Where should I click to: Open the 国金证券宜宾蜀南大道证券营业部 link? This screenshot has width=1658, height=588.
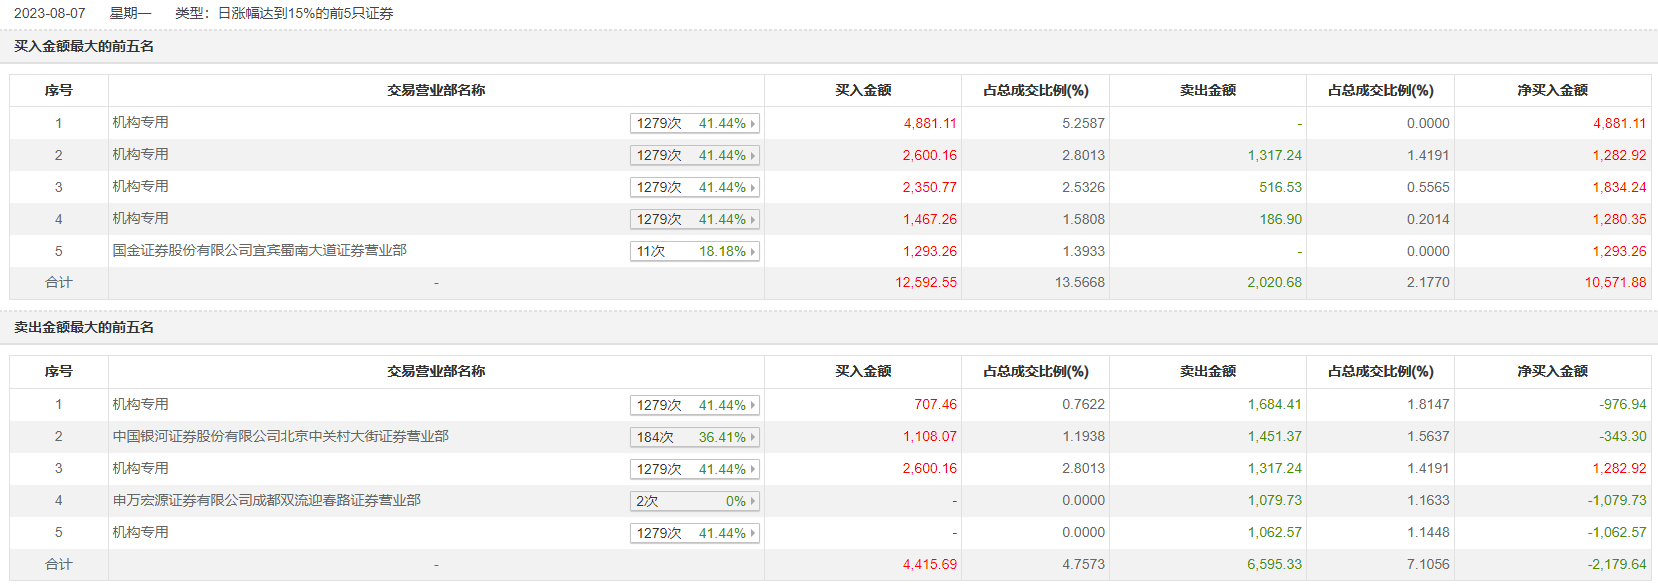(x=259, y=250)
